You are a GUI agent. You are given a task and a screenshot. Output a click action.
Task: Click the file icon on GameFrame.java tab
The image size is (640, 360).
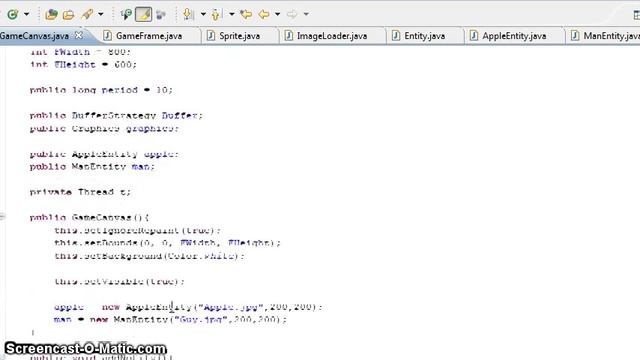107,36
